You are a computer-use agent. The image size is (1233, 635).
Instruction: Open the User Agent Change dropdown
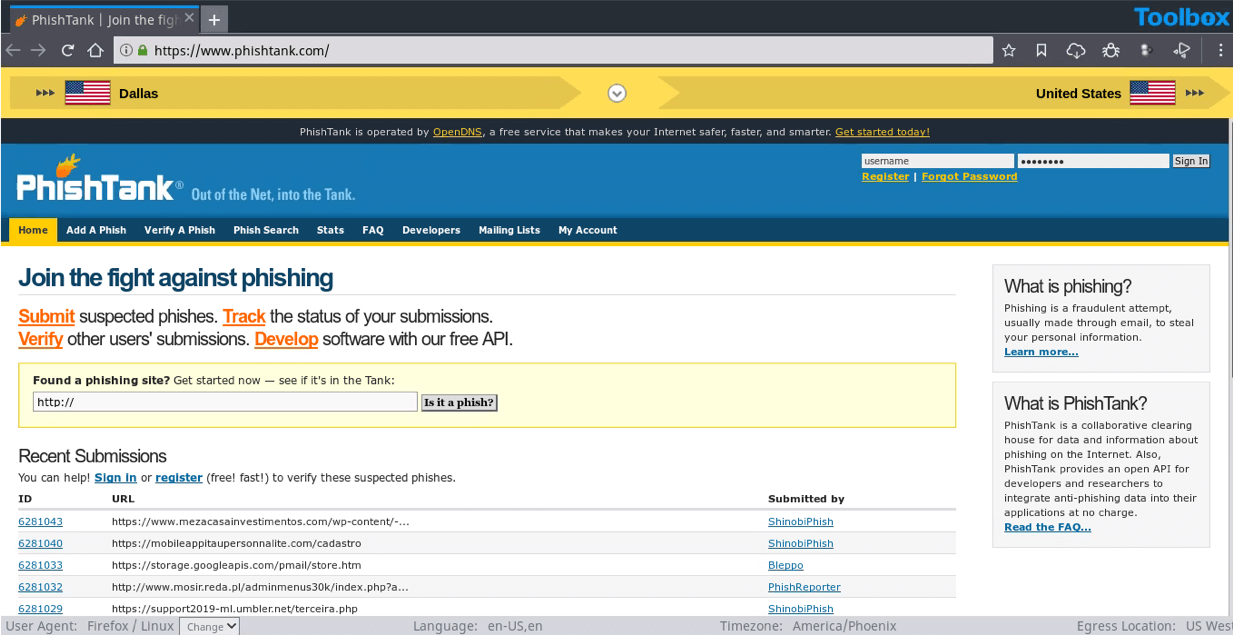(x=210, y=626)
